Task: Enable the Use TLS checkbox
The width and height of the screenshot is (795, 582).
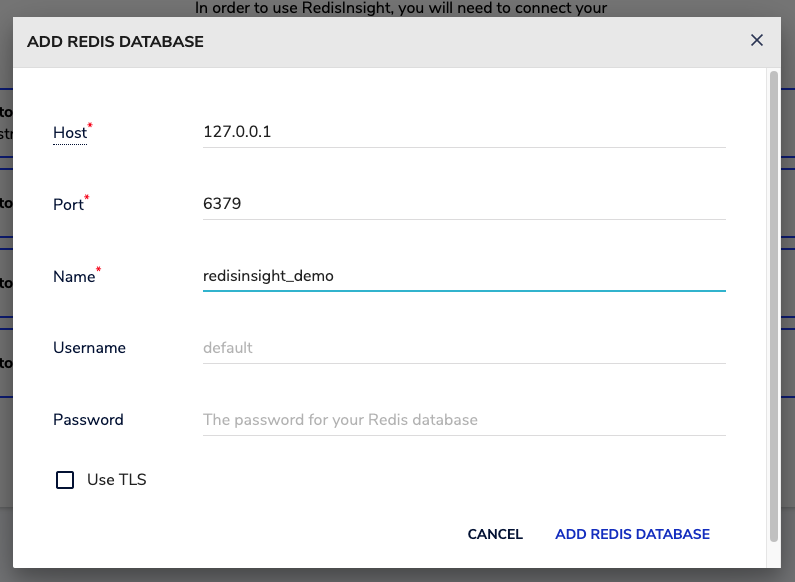Action: (65, 480)
